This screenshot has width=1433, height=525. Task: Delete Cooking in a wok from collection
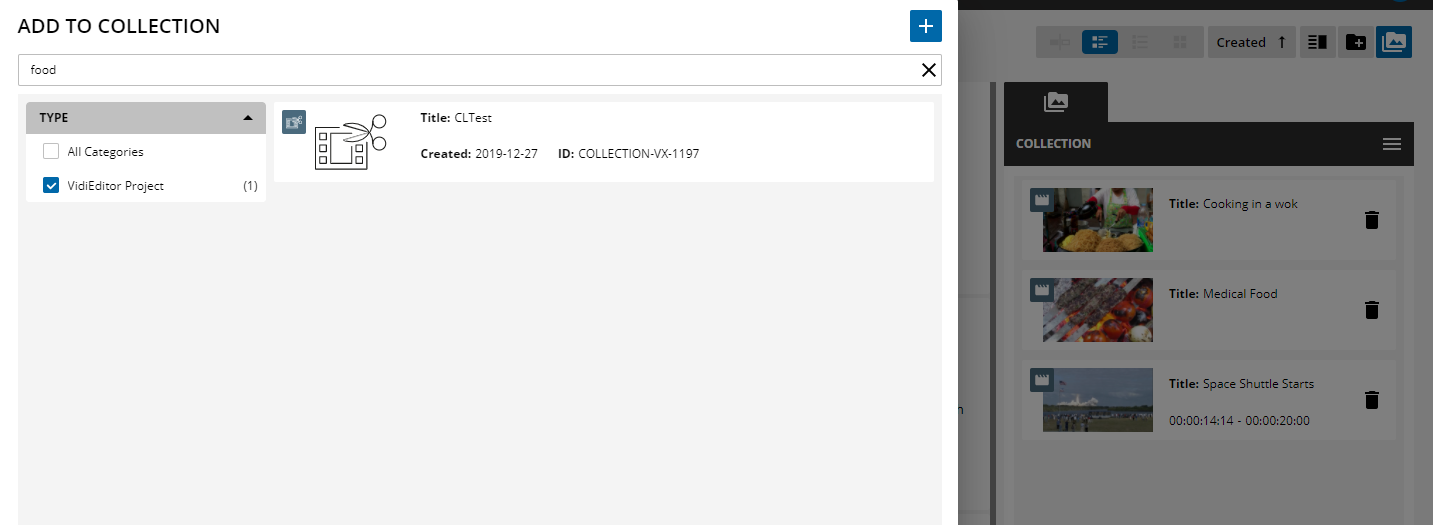(1371, 220)
